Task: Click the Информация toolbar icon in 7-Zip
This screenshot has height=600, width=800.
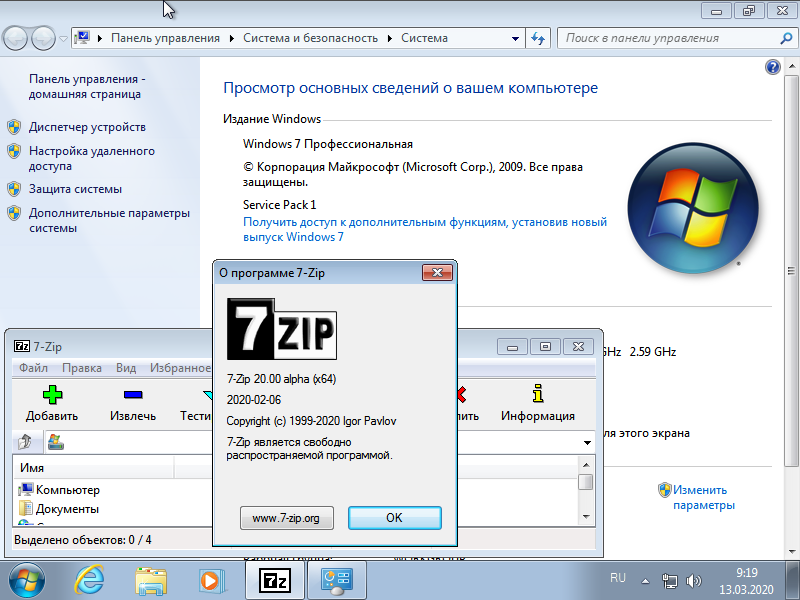Action: 538,394
